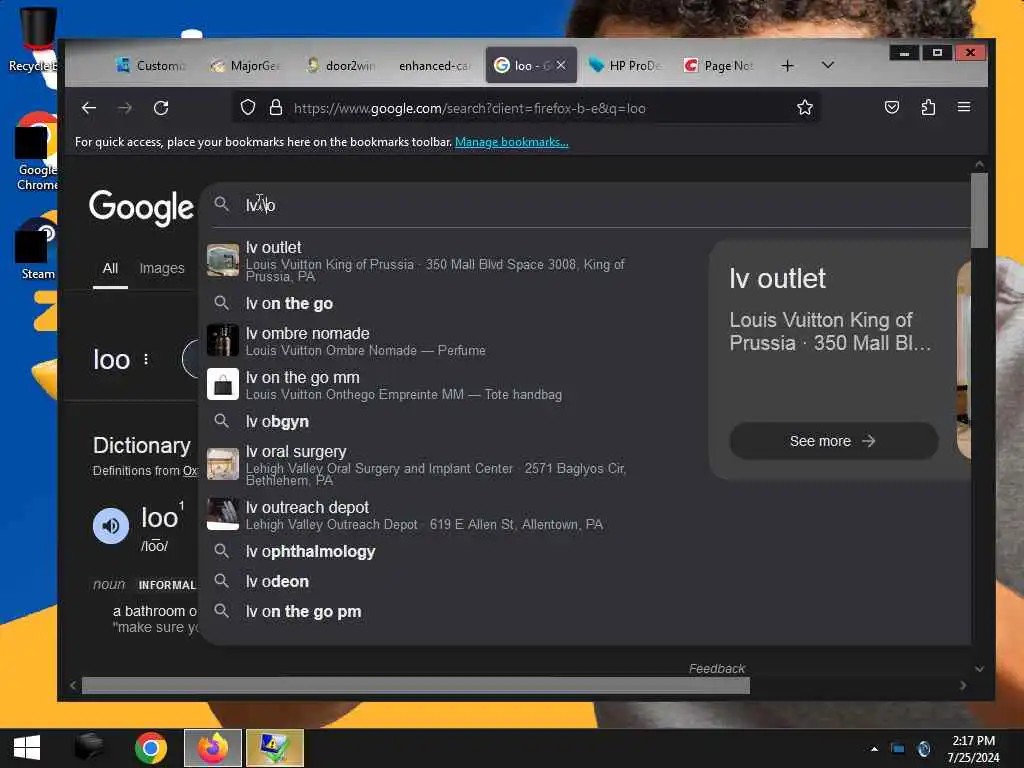Click the scroll right arrow
Screen dimensions: 1024x768
963,685
